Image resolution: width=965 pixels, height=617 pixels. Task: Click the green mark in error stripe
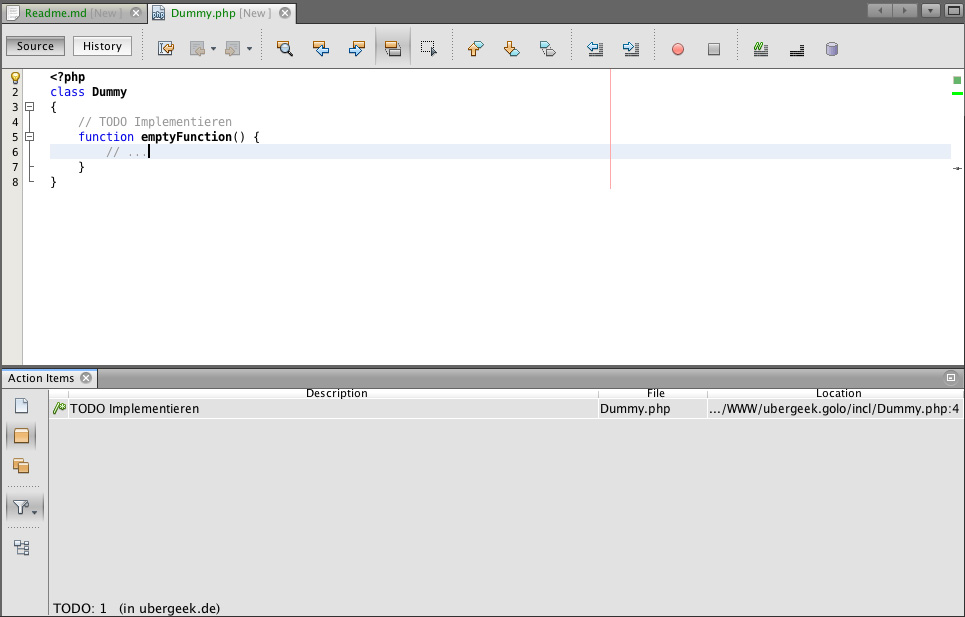pos(957,94)
